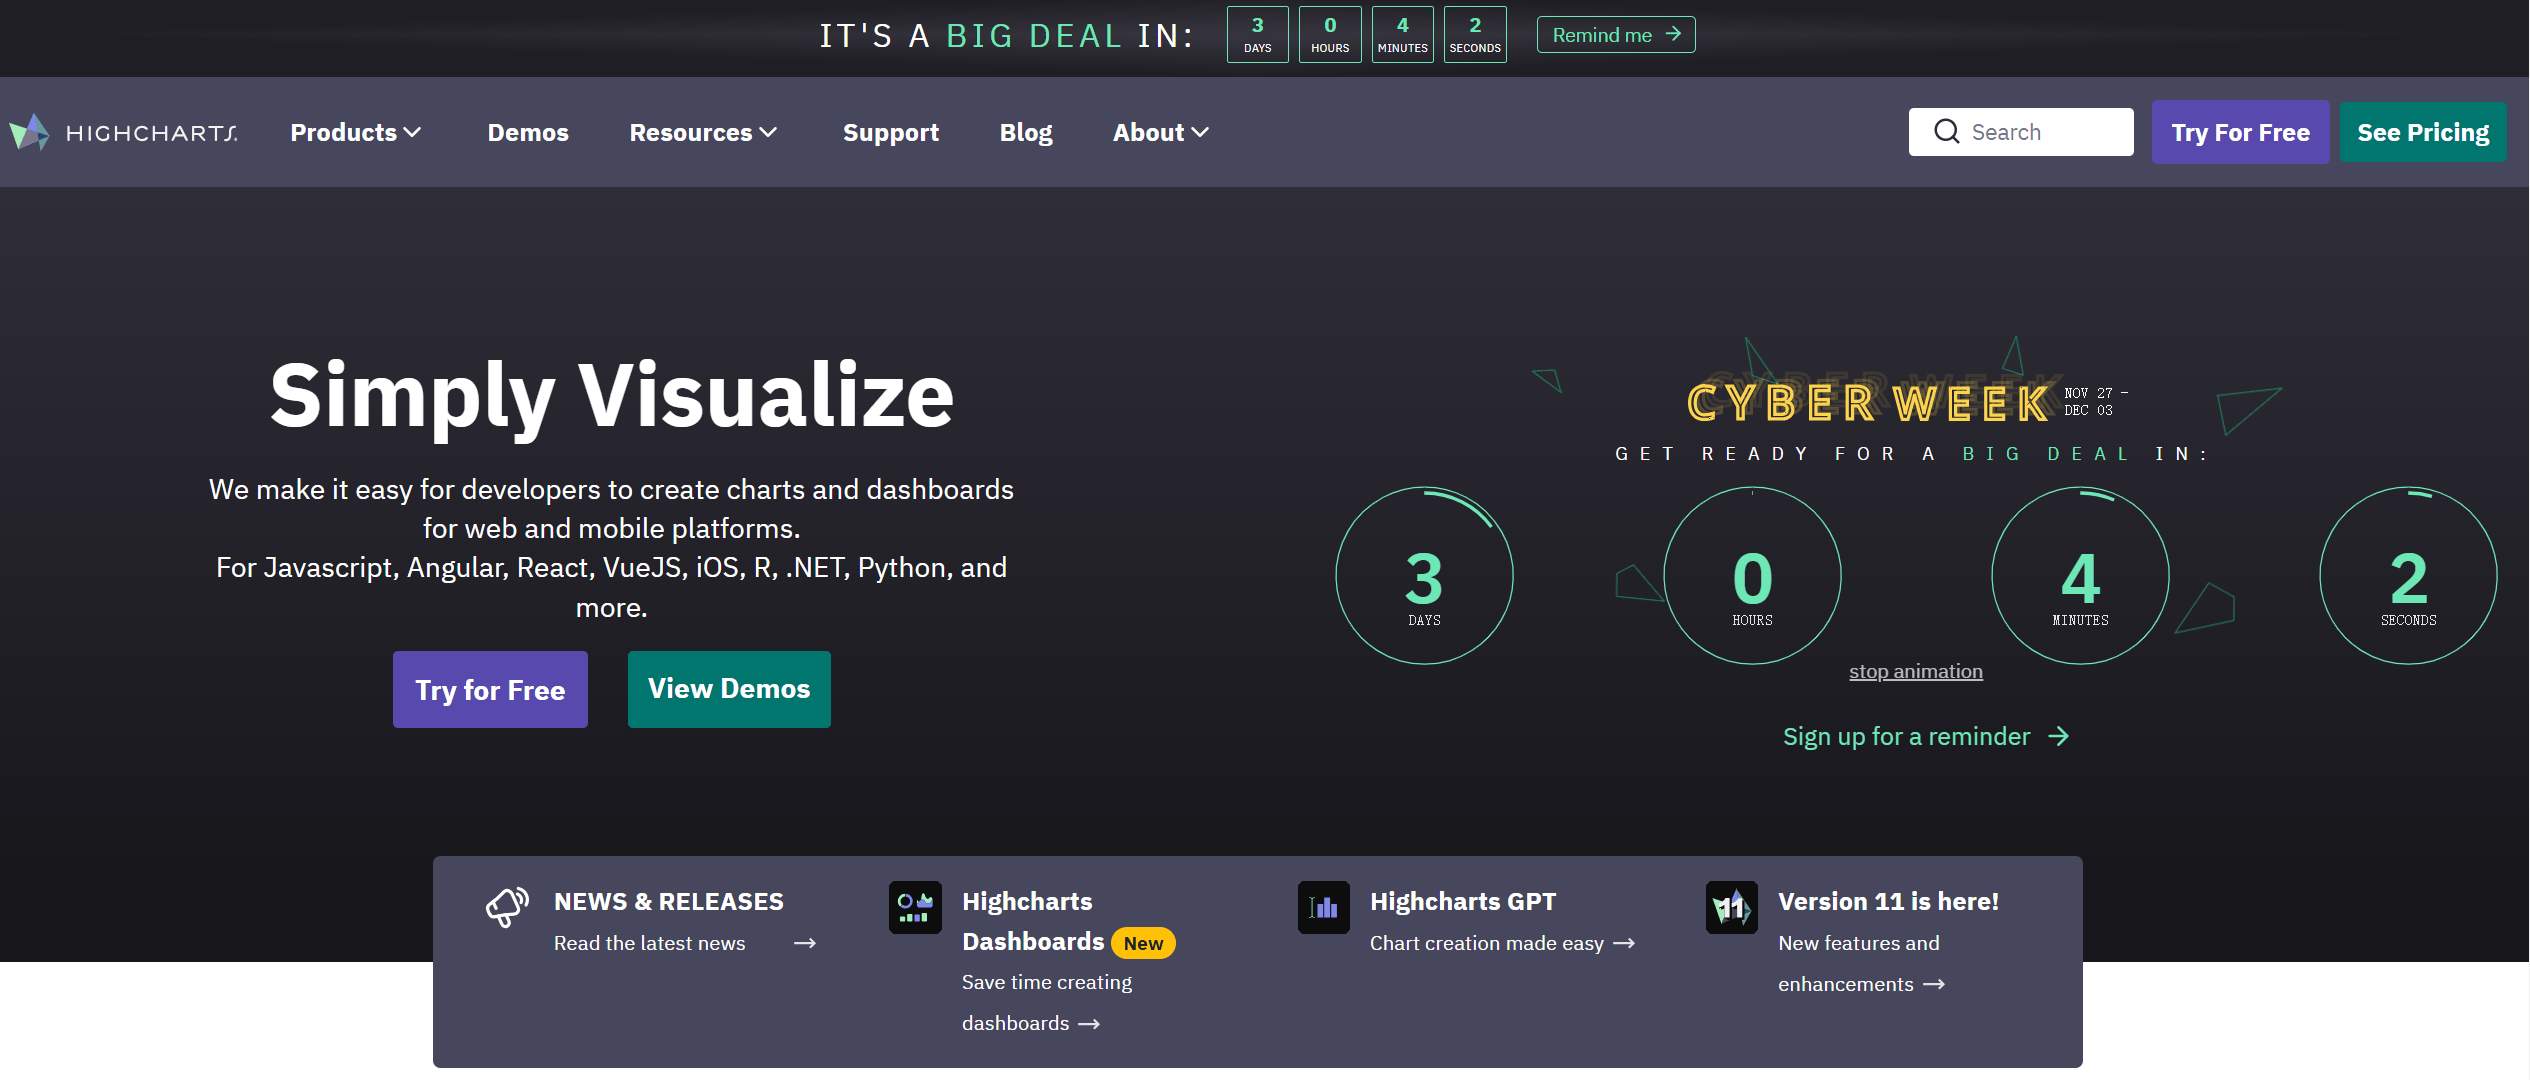Click the Highcharts logo icon
2530x1080 pixels.
30,132
